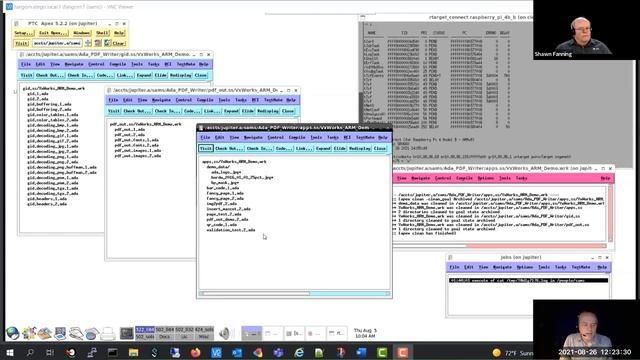The height and width of the screenshot is (360, 640).
Task: Select img2pdf_2.ada in the apps.ss list
Action: tap(221, 204)
